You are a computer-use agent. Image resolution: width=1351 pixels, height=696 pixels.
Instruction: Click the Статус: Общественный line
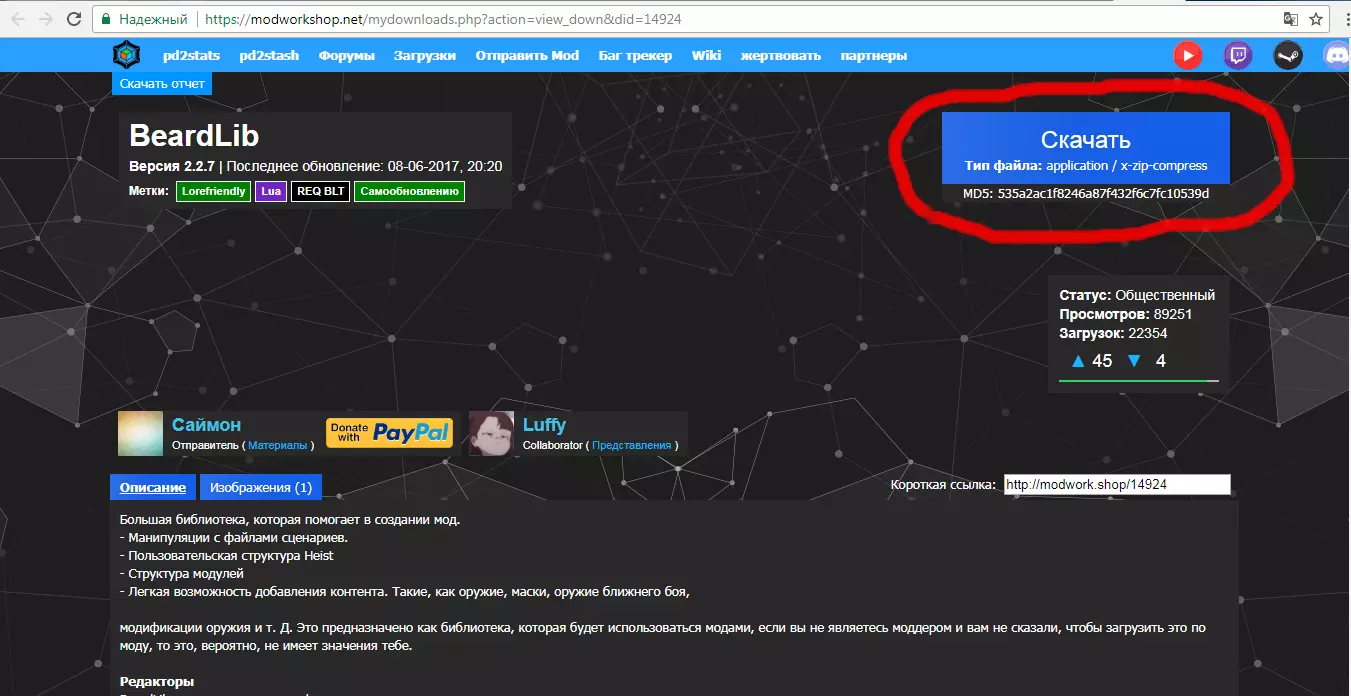point(1137,295)
